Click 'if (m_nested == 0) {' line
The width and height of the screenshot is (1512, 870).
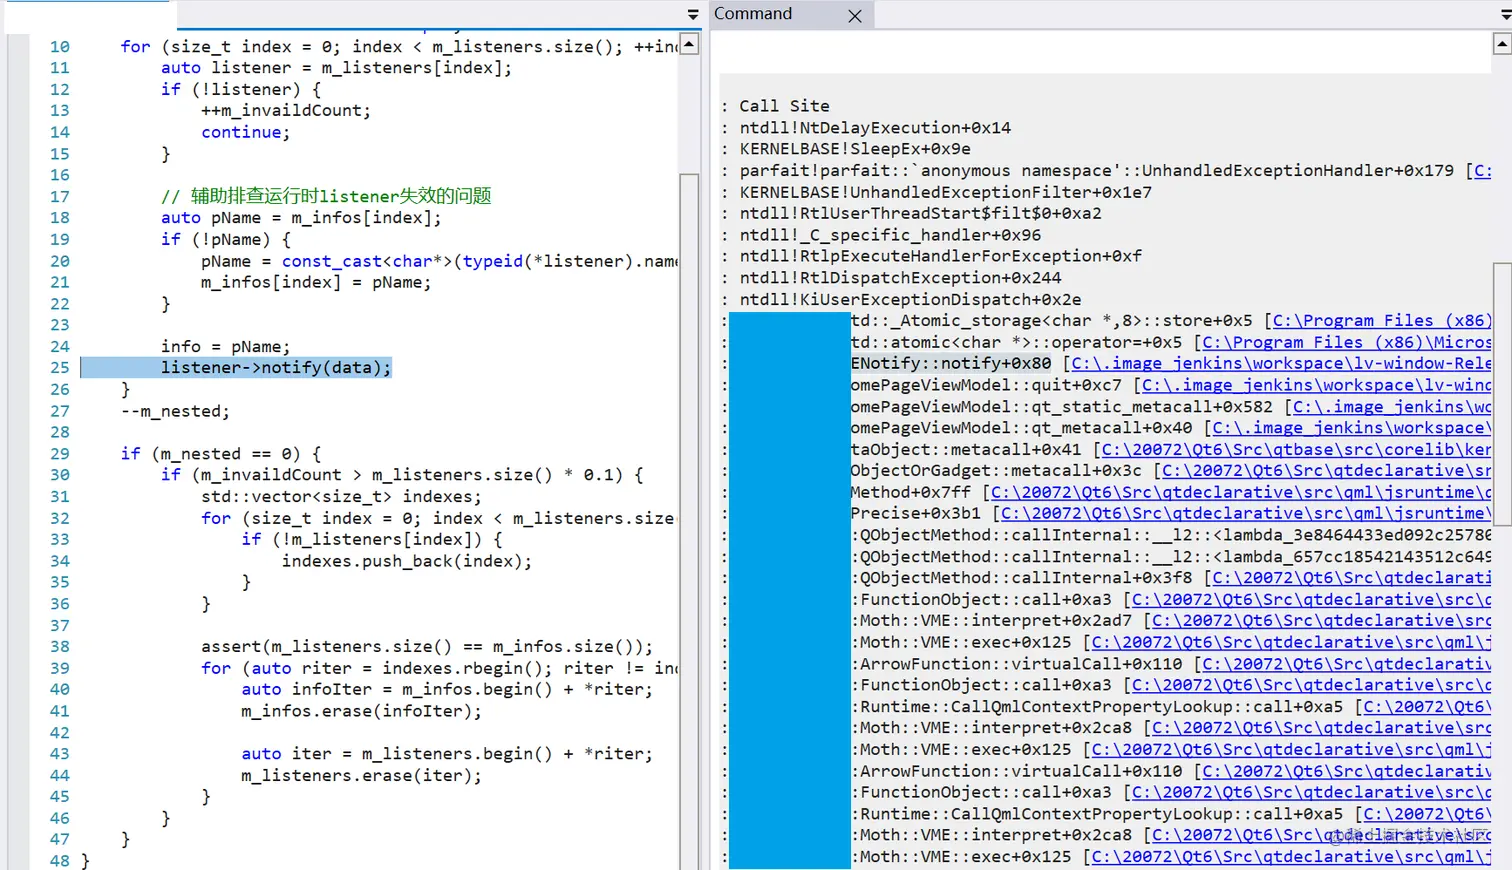[x=221, y=453]
